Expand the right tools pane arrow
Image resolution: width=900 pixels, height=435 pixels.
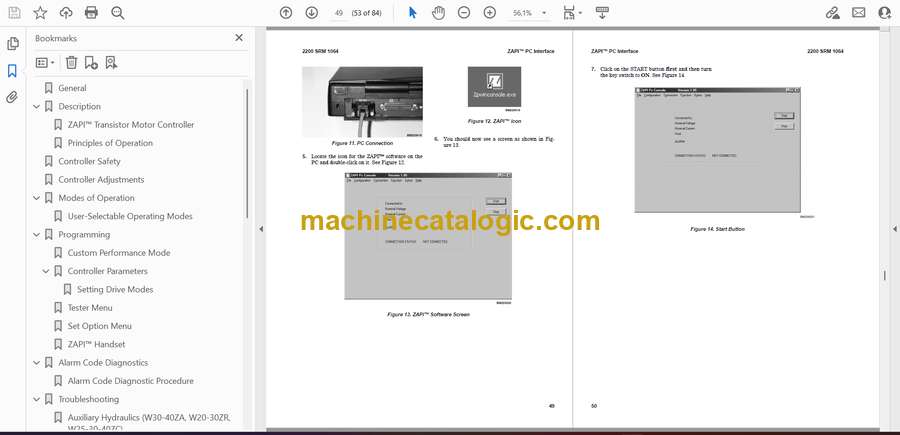(x=894, y=229)
